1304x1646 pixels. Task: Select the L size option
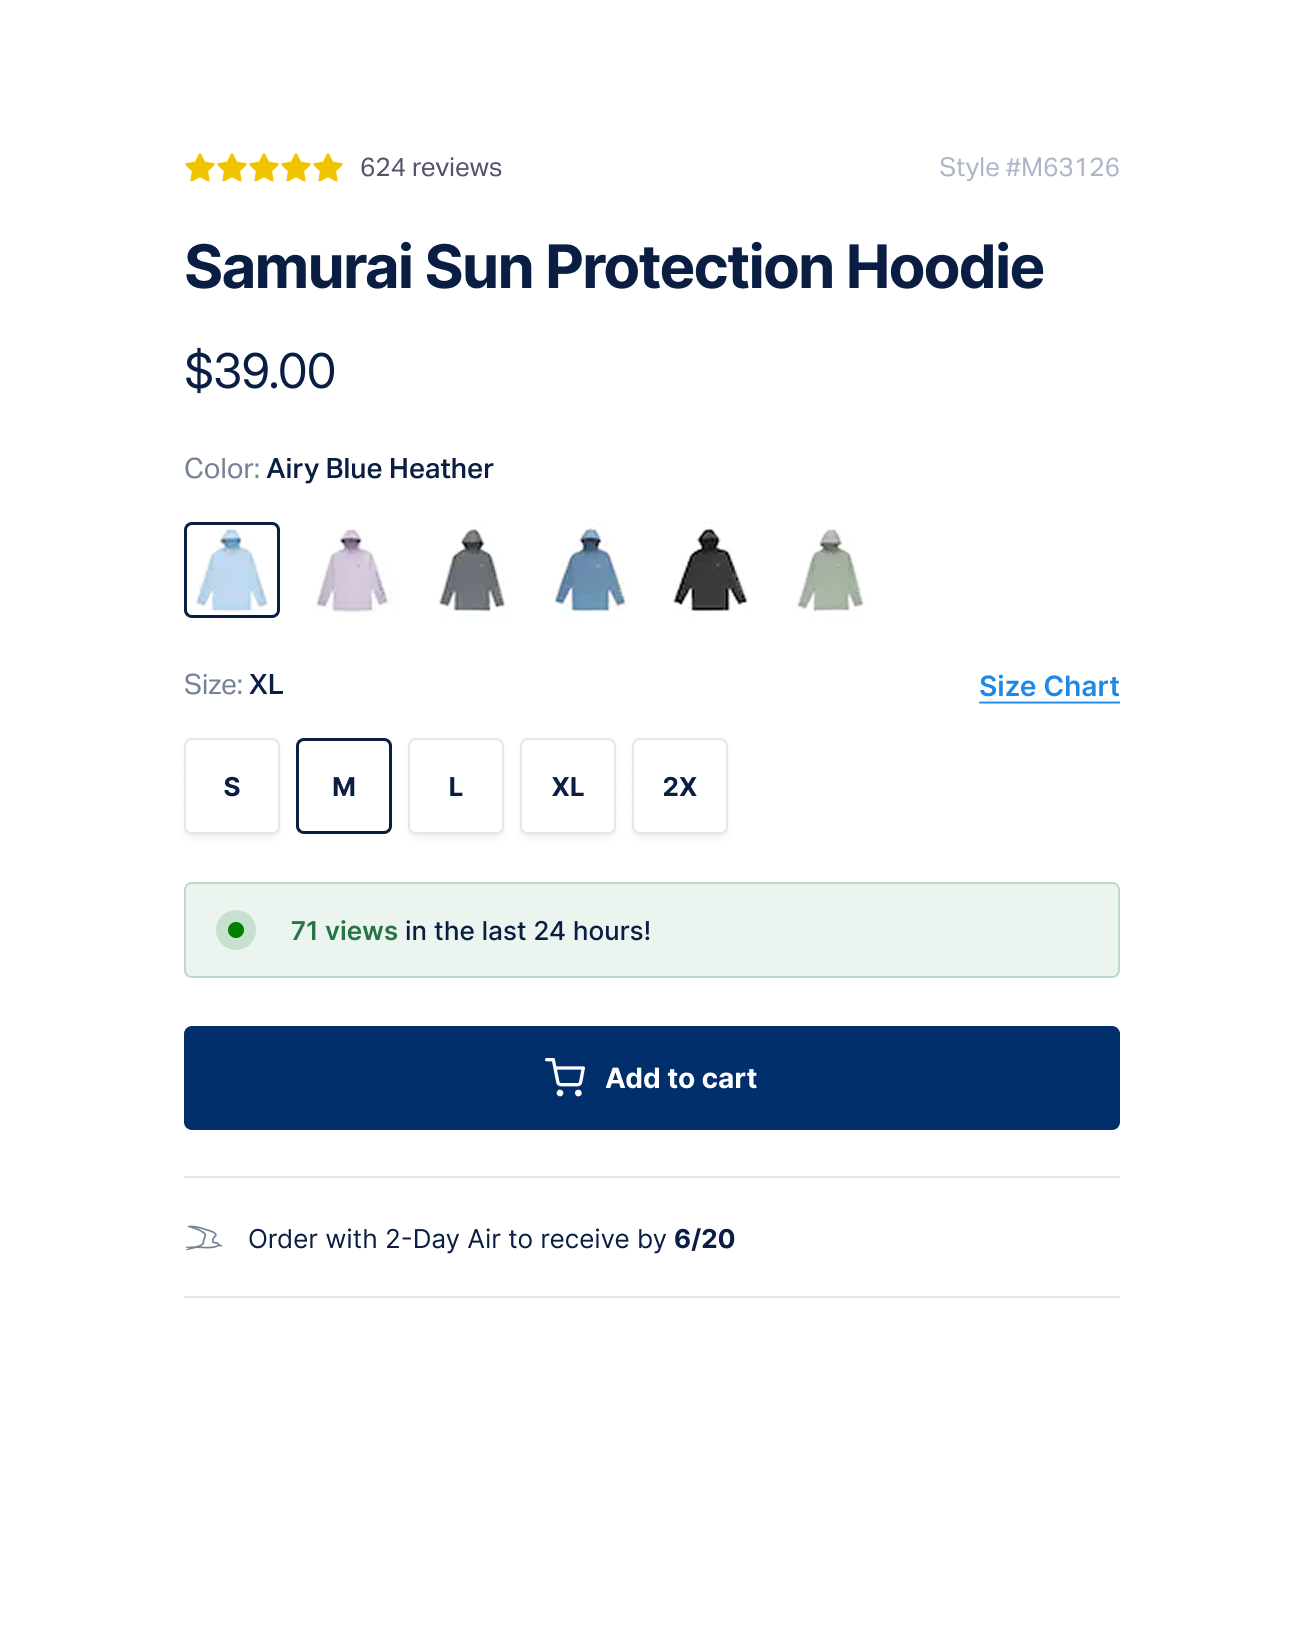point(456,786)
